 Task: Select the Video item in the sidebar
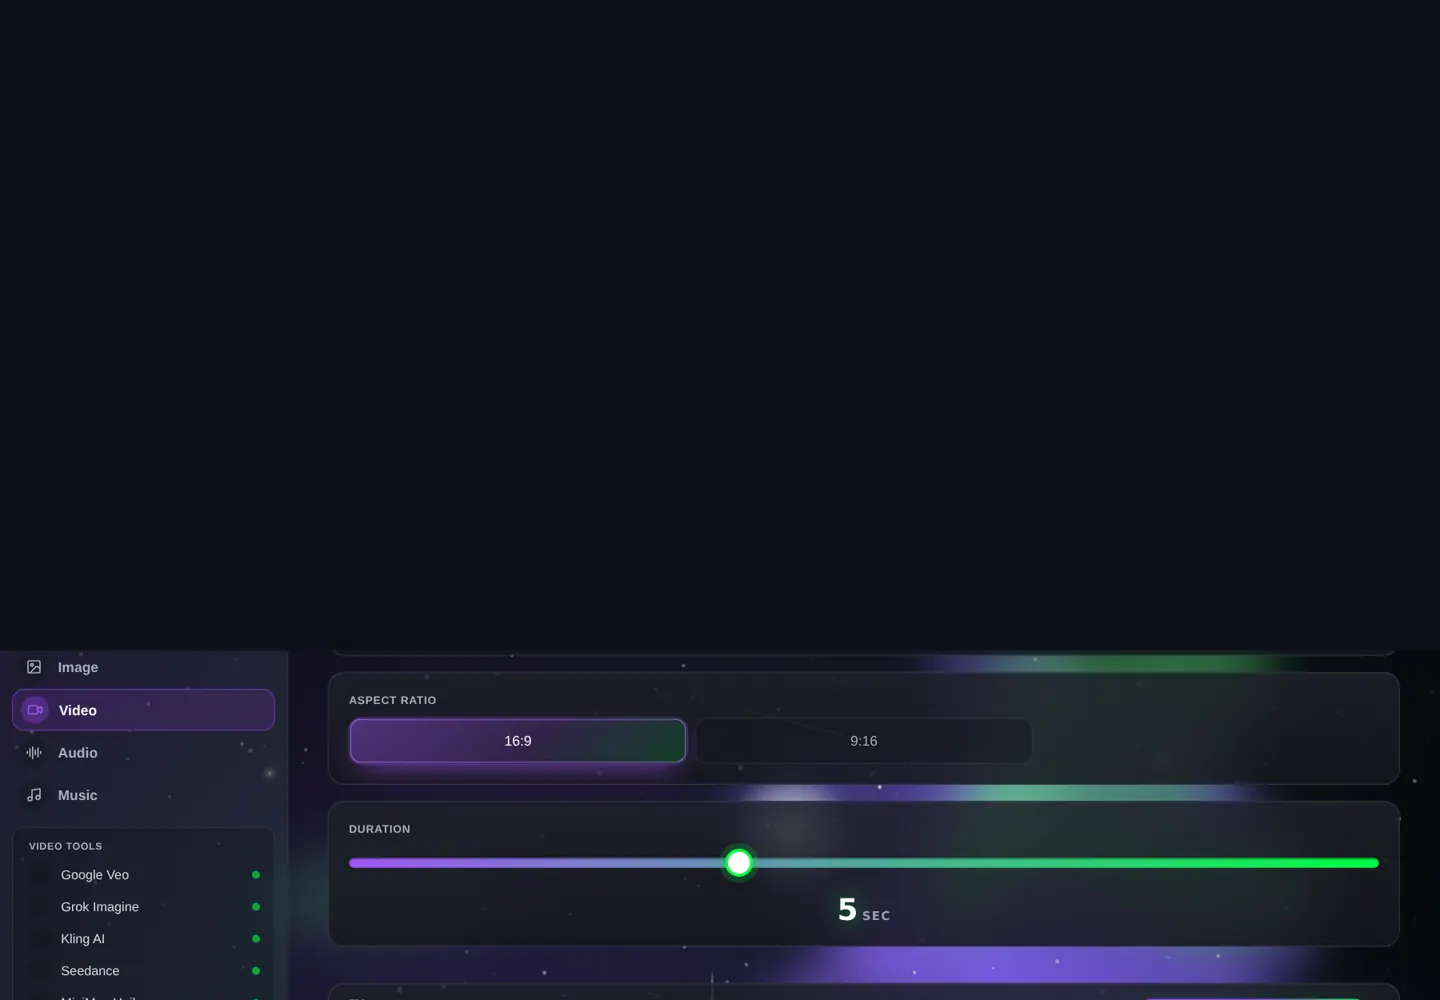coord(143,710)
